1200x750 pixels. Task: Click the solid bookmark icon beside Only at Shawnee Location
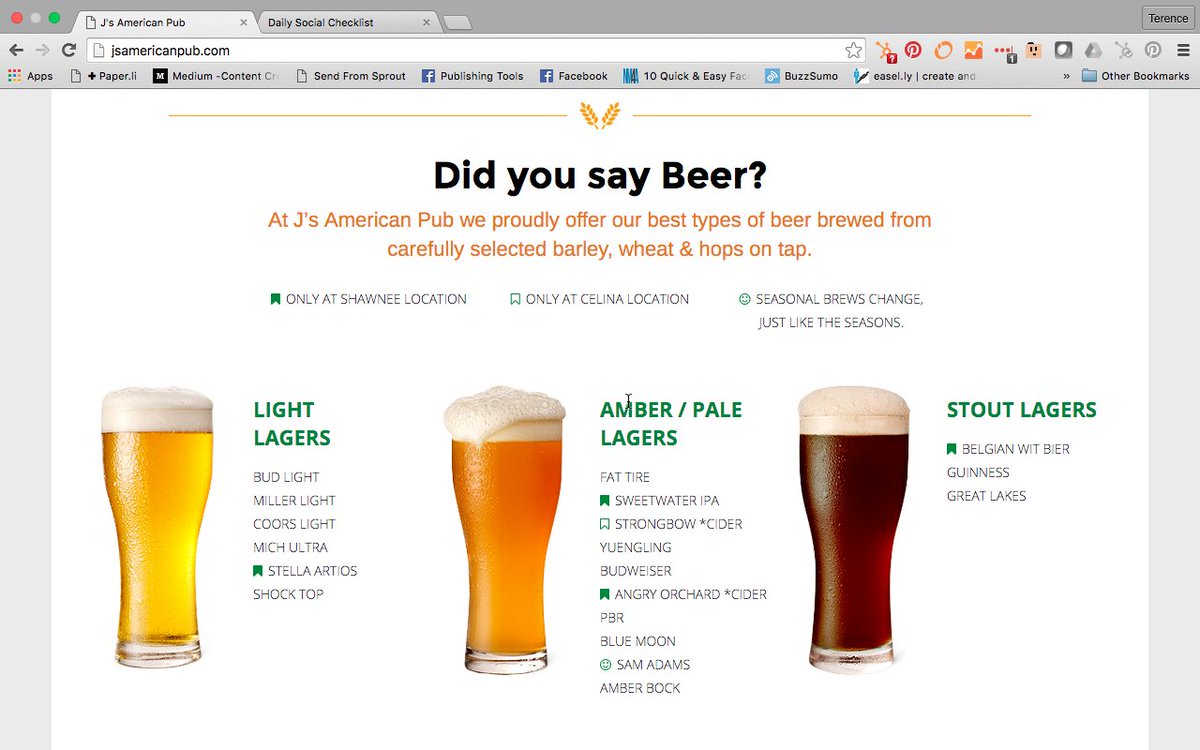(x=275, y=299)
